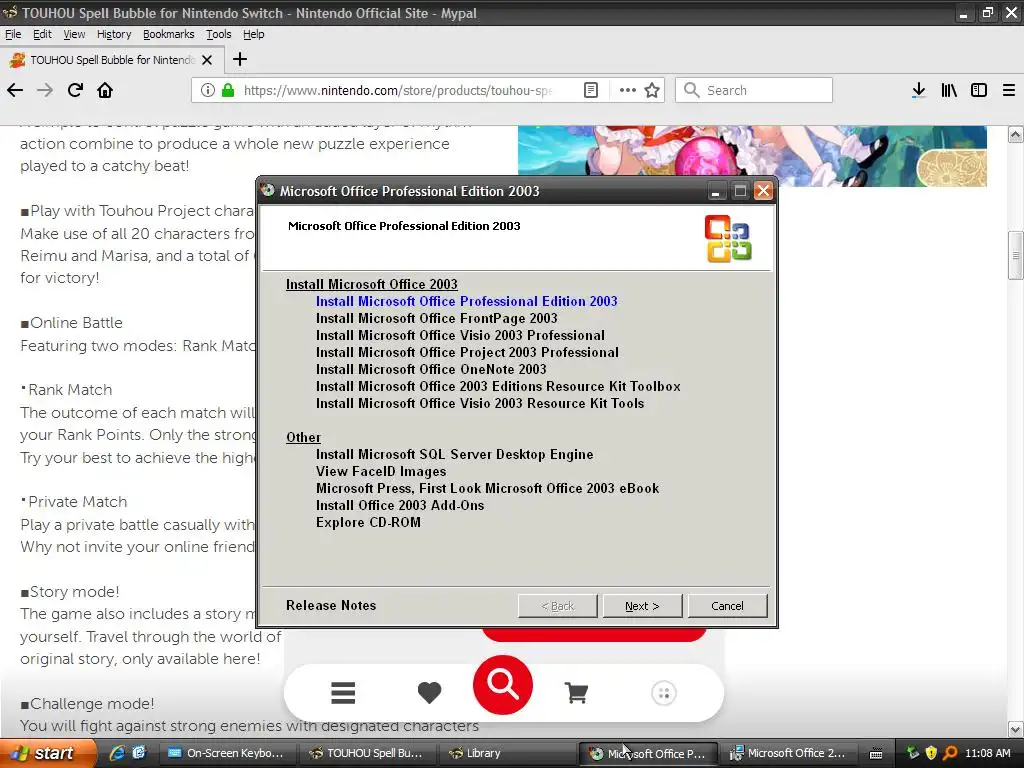Open the Tools menu

click(219, 34)
